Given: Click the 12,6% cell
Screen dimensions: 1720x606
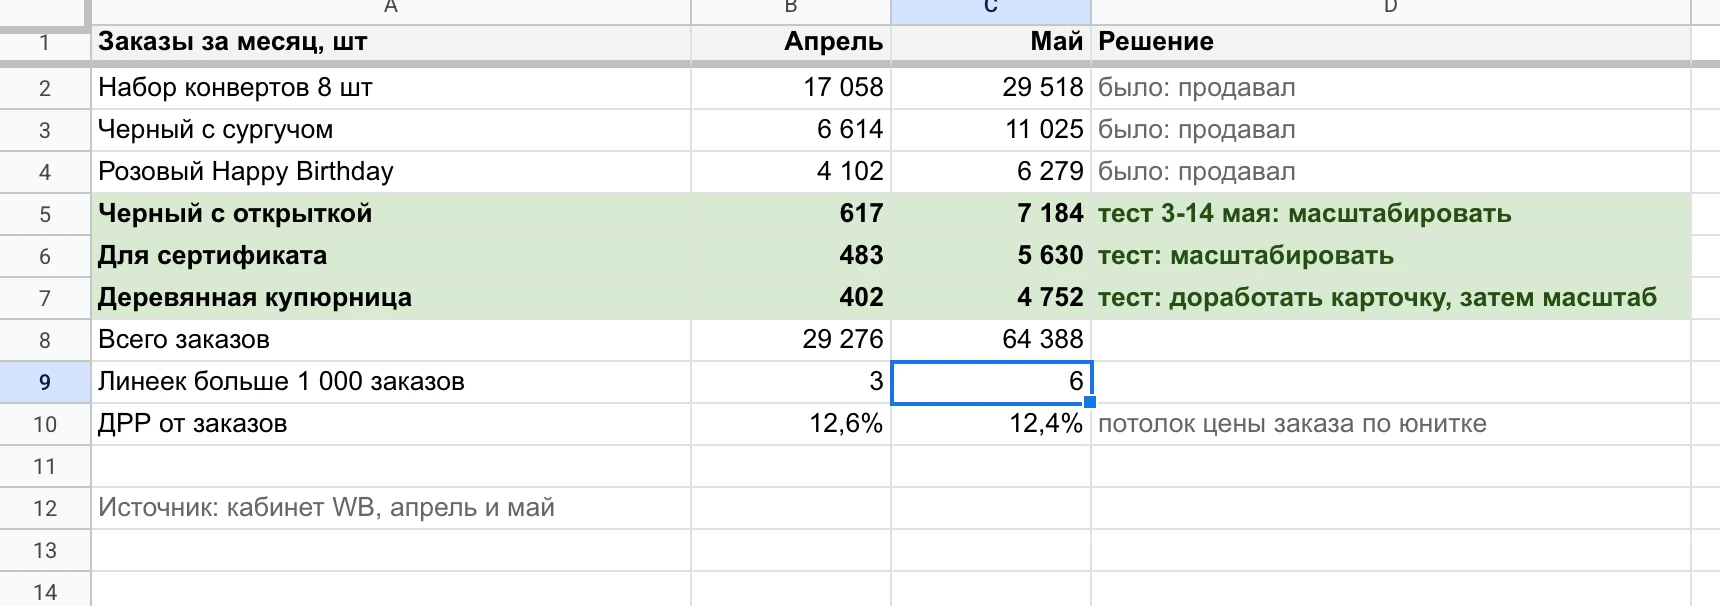Looking at the screenshot, I should (790, 424).
